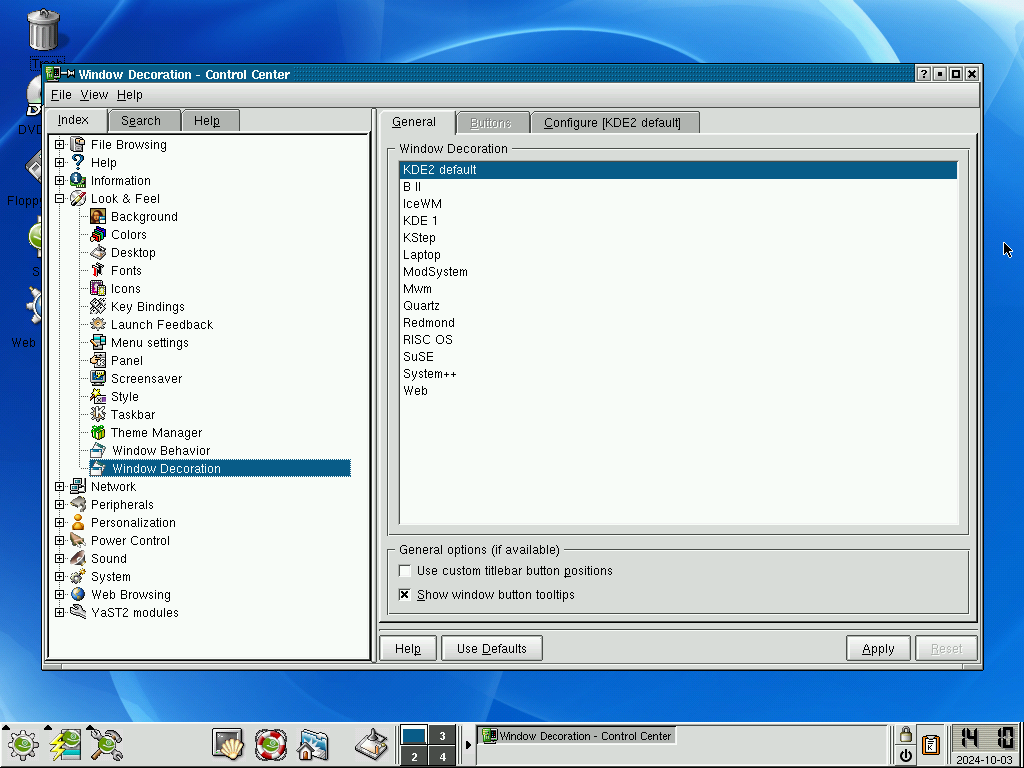Enable custom titlebar button positions
1024x768 pixels.
coord(405,571)
